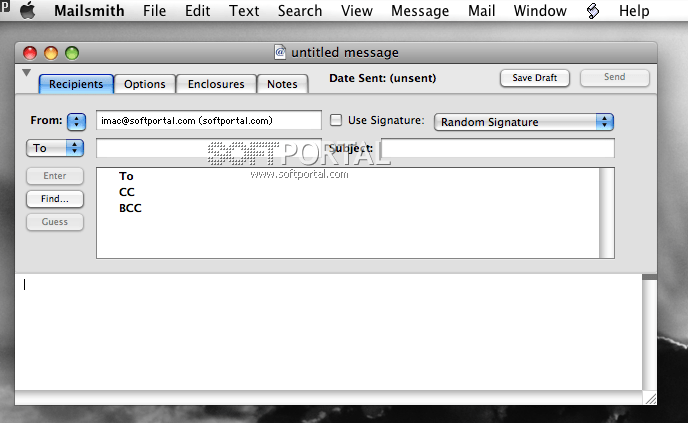Viewport: 688px width, 423px height.
Task: Click the Guess button
Action: point(54,222)
